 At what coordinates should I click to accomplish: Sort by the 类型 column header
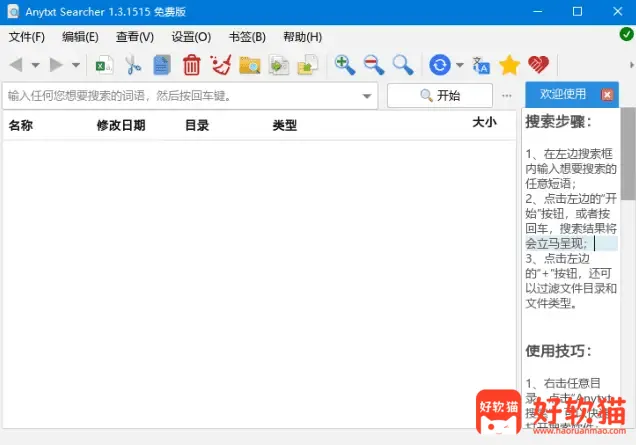click(285, 125)
